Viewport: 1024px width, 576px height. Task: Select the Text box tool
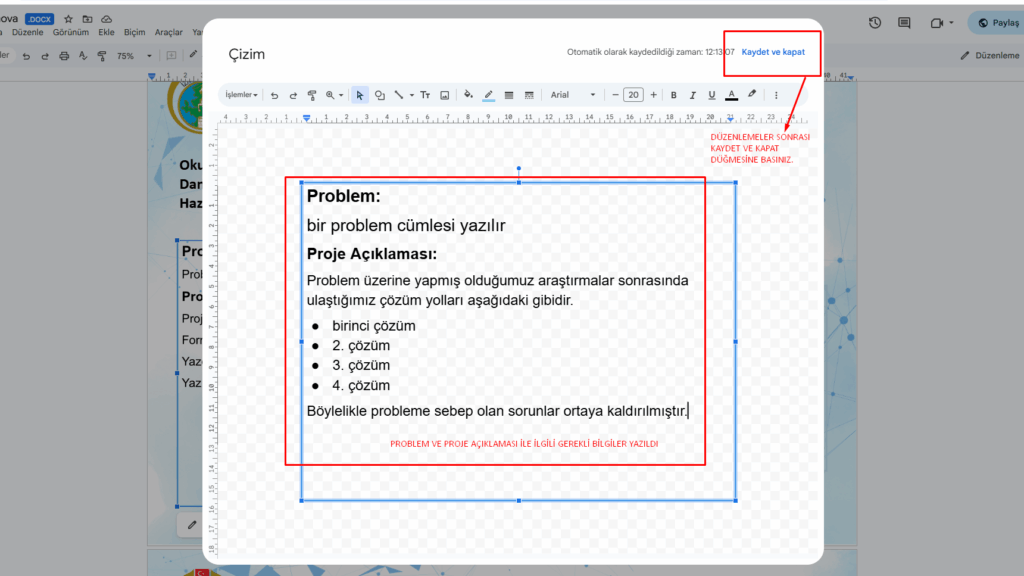425,95
